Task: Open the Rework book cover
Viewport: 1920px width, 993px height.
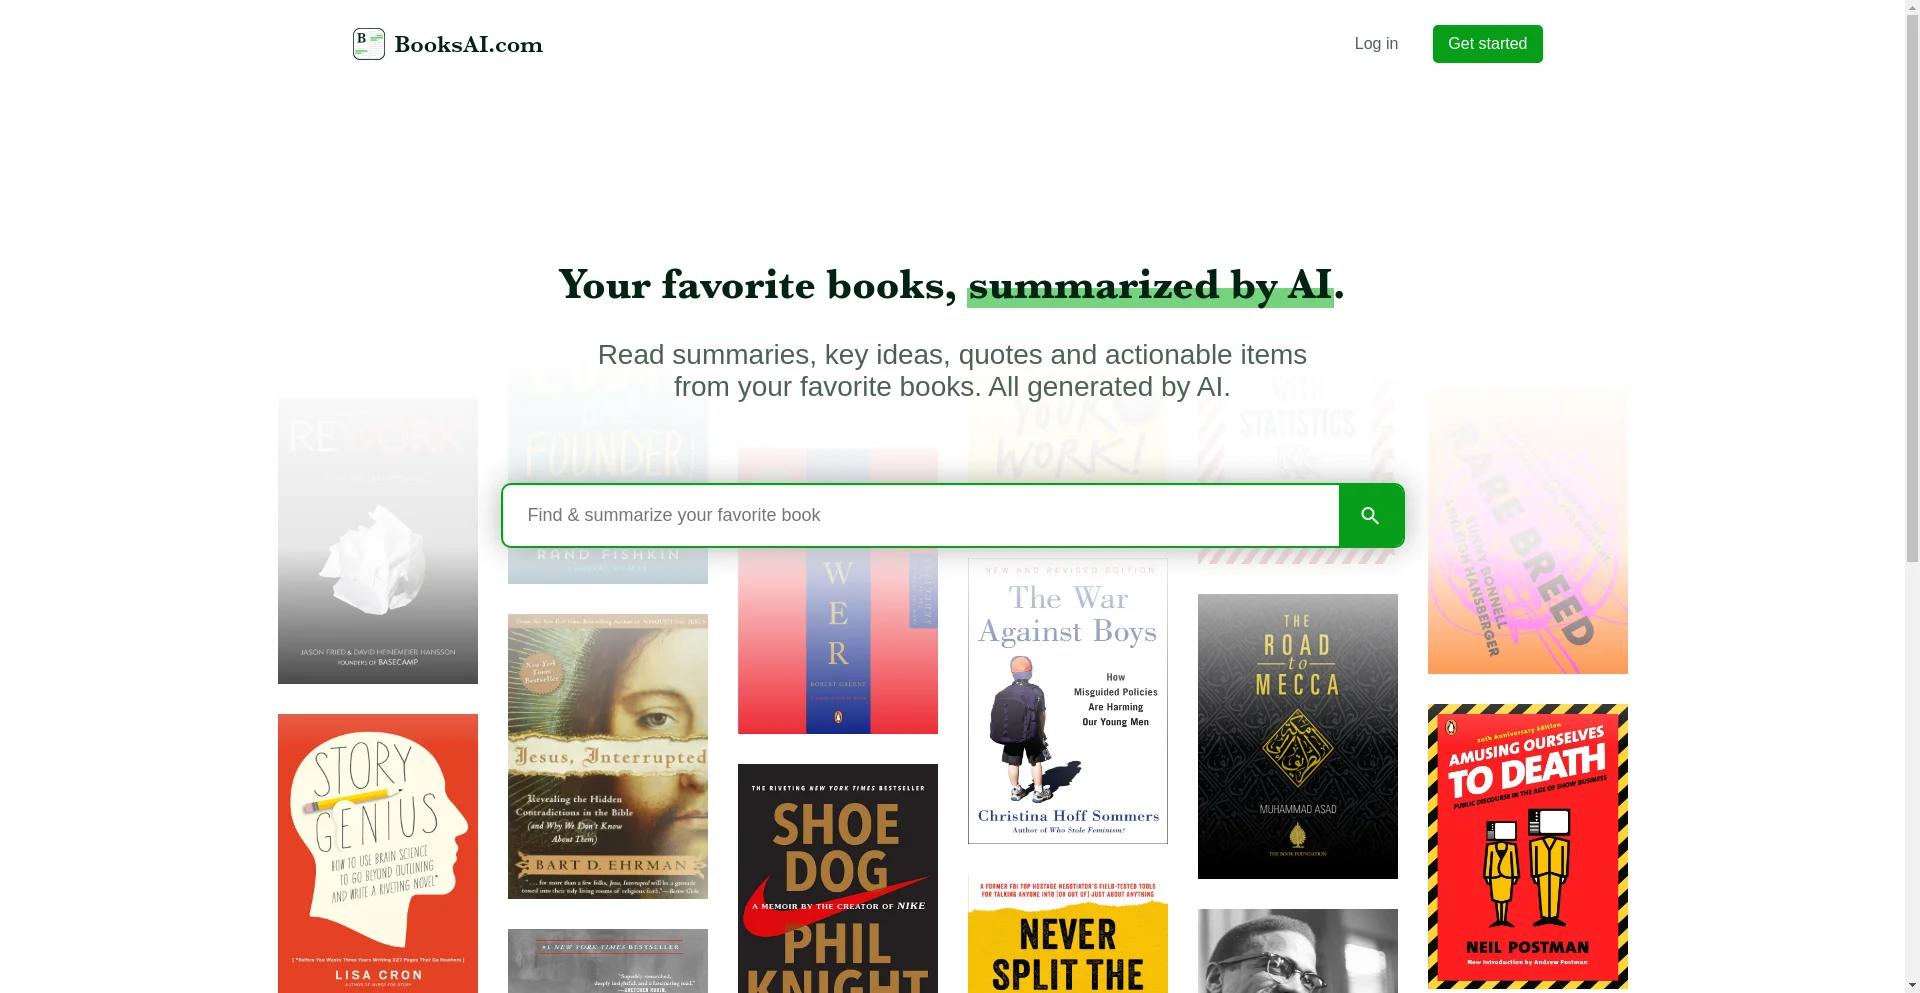Action: pyautogui.click(x=378, y=541)
